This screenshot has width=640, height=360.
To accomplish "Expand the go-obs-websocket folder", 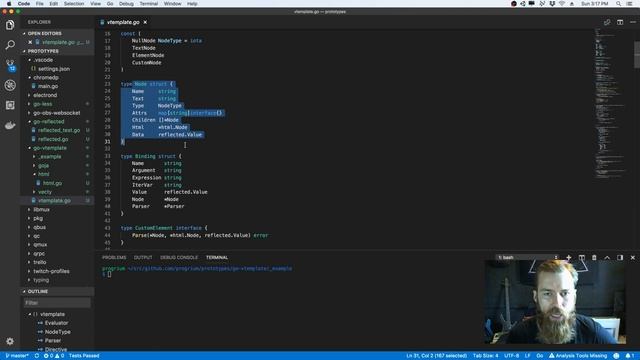I will pos(56,113).
